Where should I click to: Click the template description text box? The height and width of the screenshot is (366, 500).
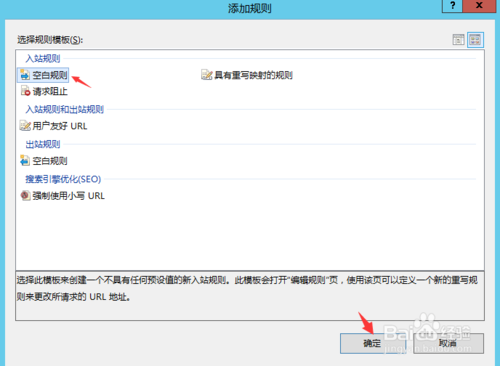pyautogui.click(x=250, y=296)
